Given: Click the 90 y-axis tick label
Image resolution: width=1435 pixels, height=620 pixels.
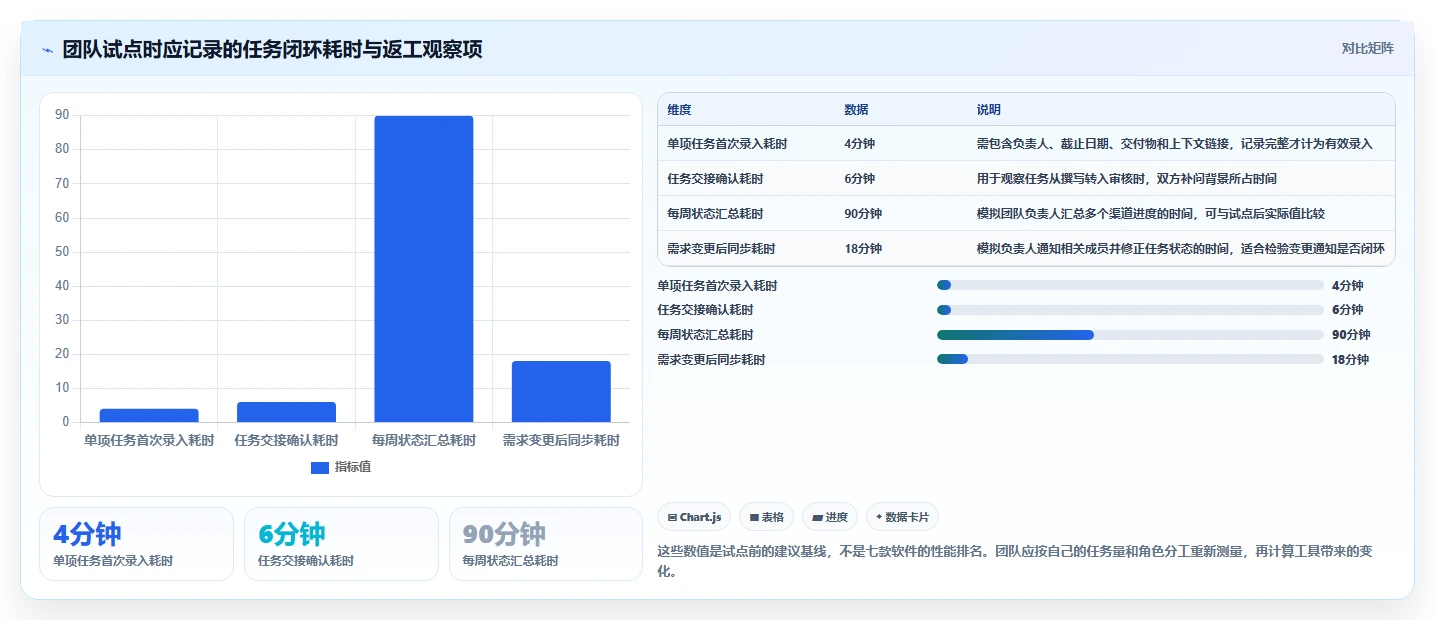Looking at the screenshot, I should pyautogui.click(x=62, y=115).
